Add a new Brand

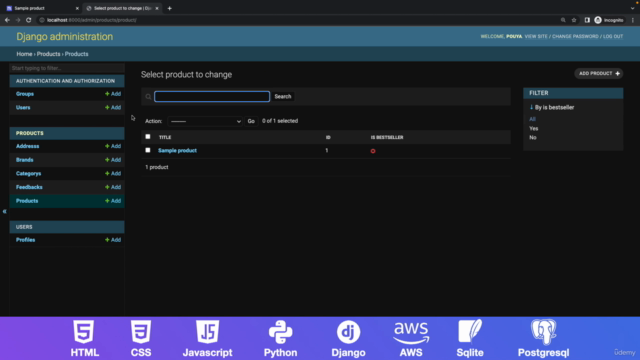point(113,160)
